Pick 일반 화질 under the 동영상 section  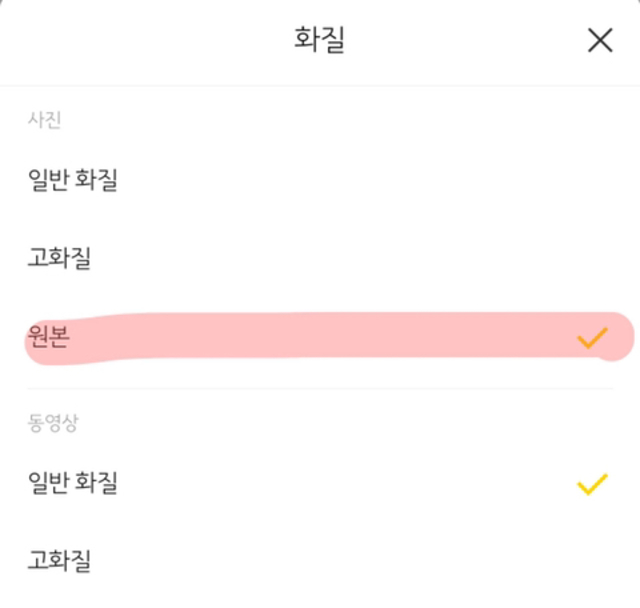coord(73,484)
